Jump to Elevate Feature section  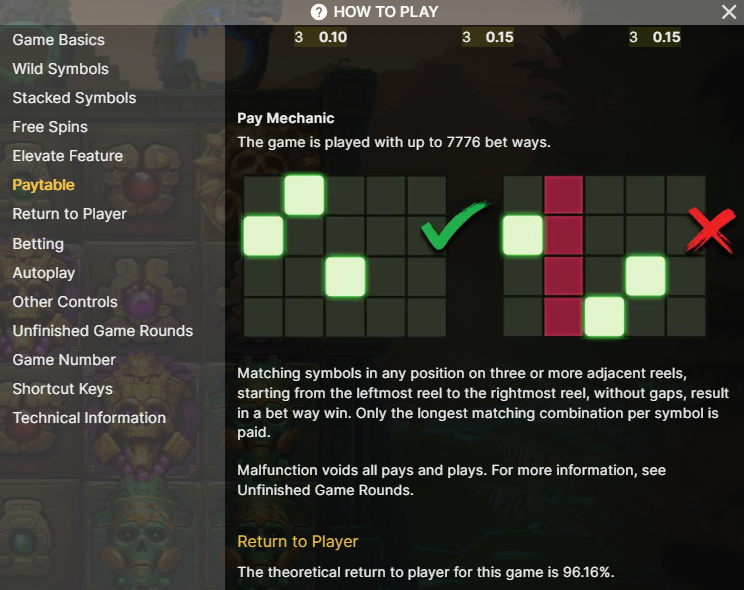[67, 156]
